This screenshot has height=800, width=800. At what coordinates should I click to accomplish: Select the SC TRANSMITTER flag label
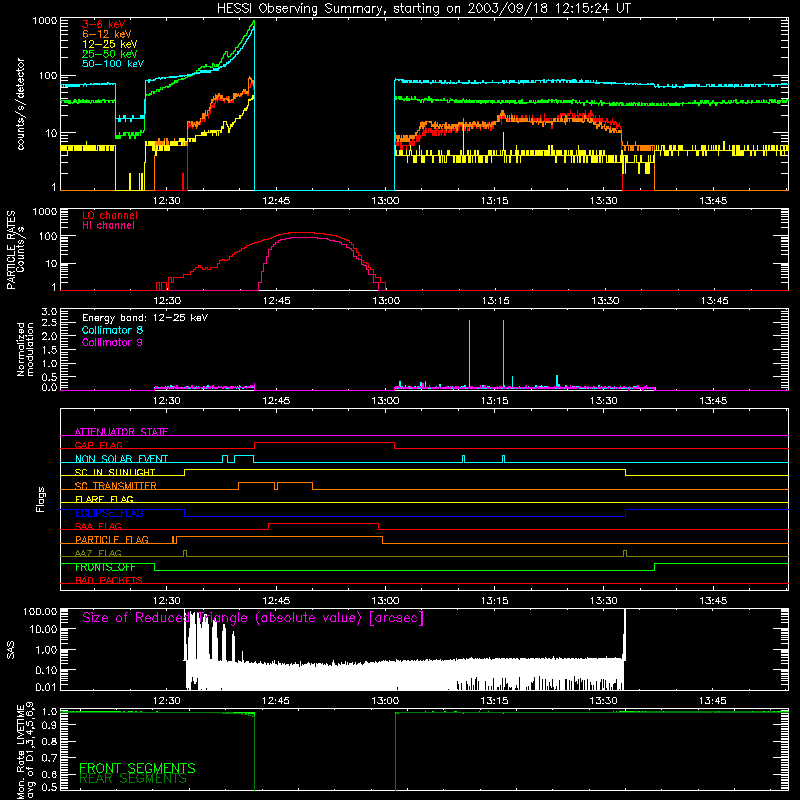pyautogui.click(x=116, y=486)
